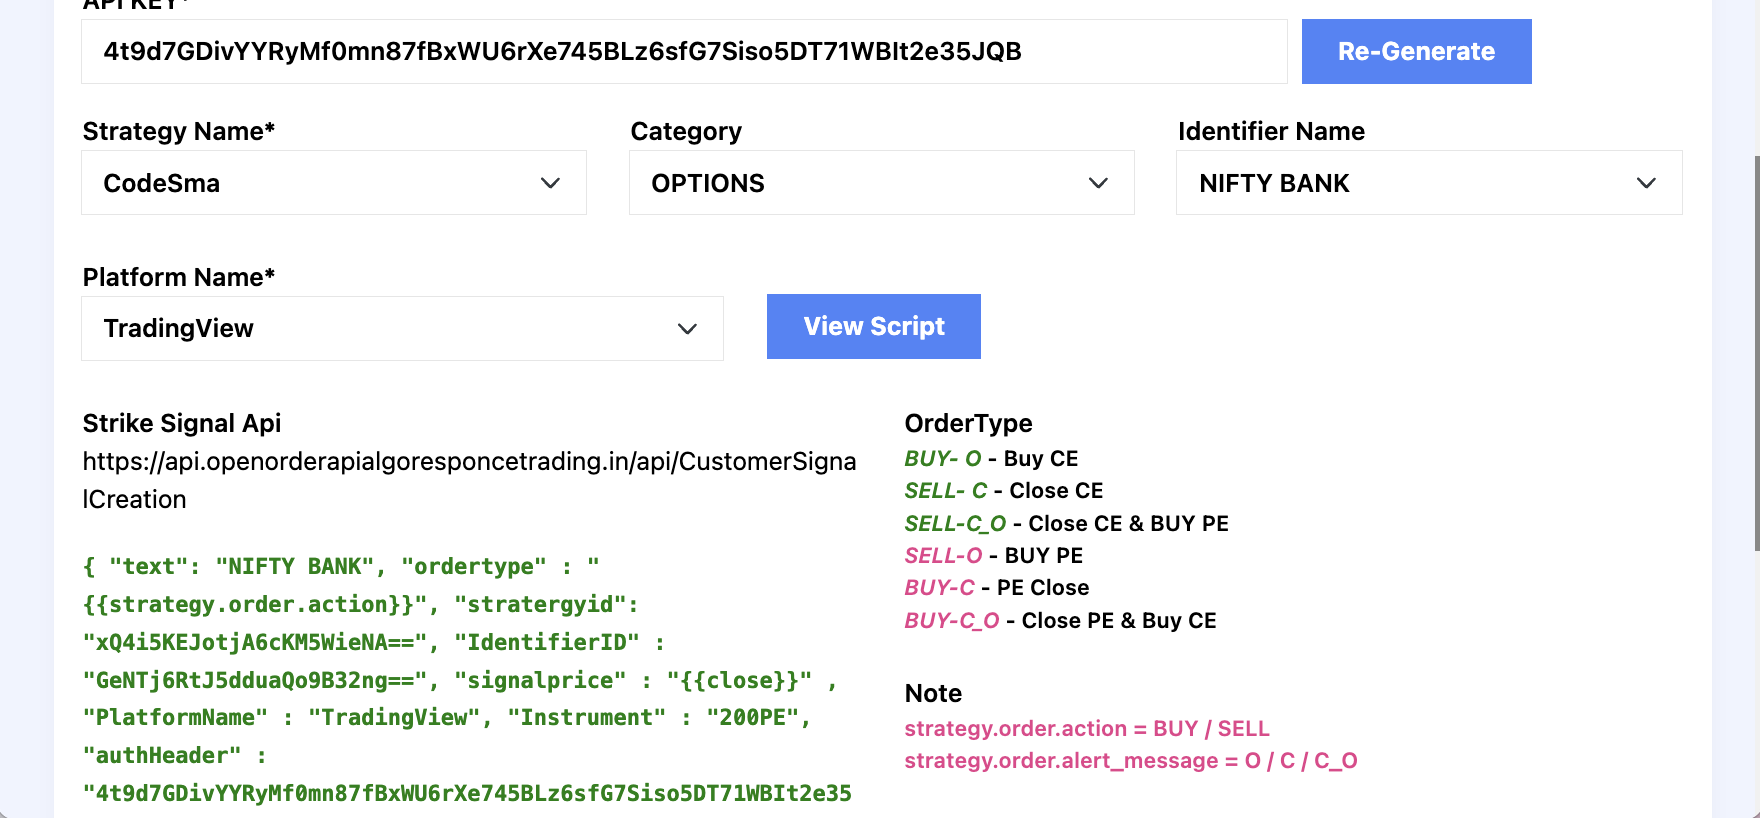This screenshot has height=818, width=1760.
Task: Select the BUY-C PE Close entry
Action: [x=996, y=588]
